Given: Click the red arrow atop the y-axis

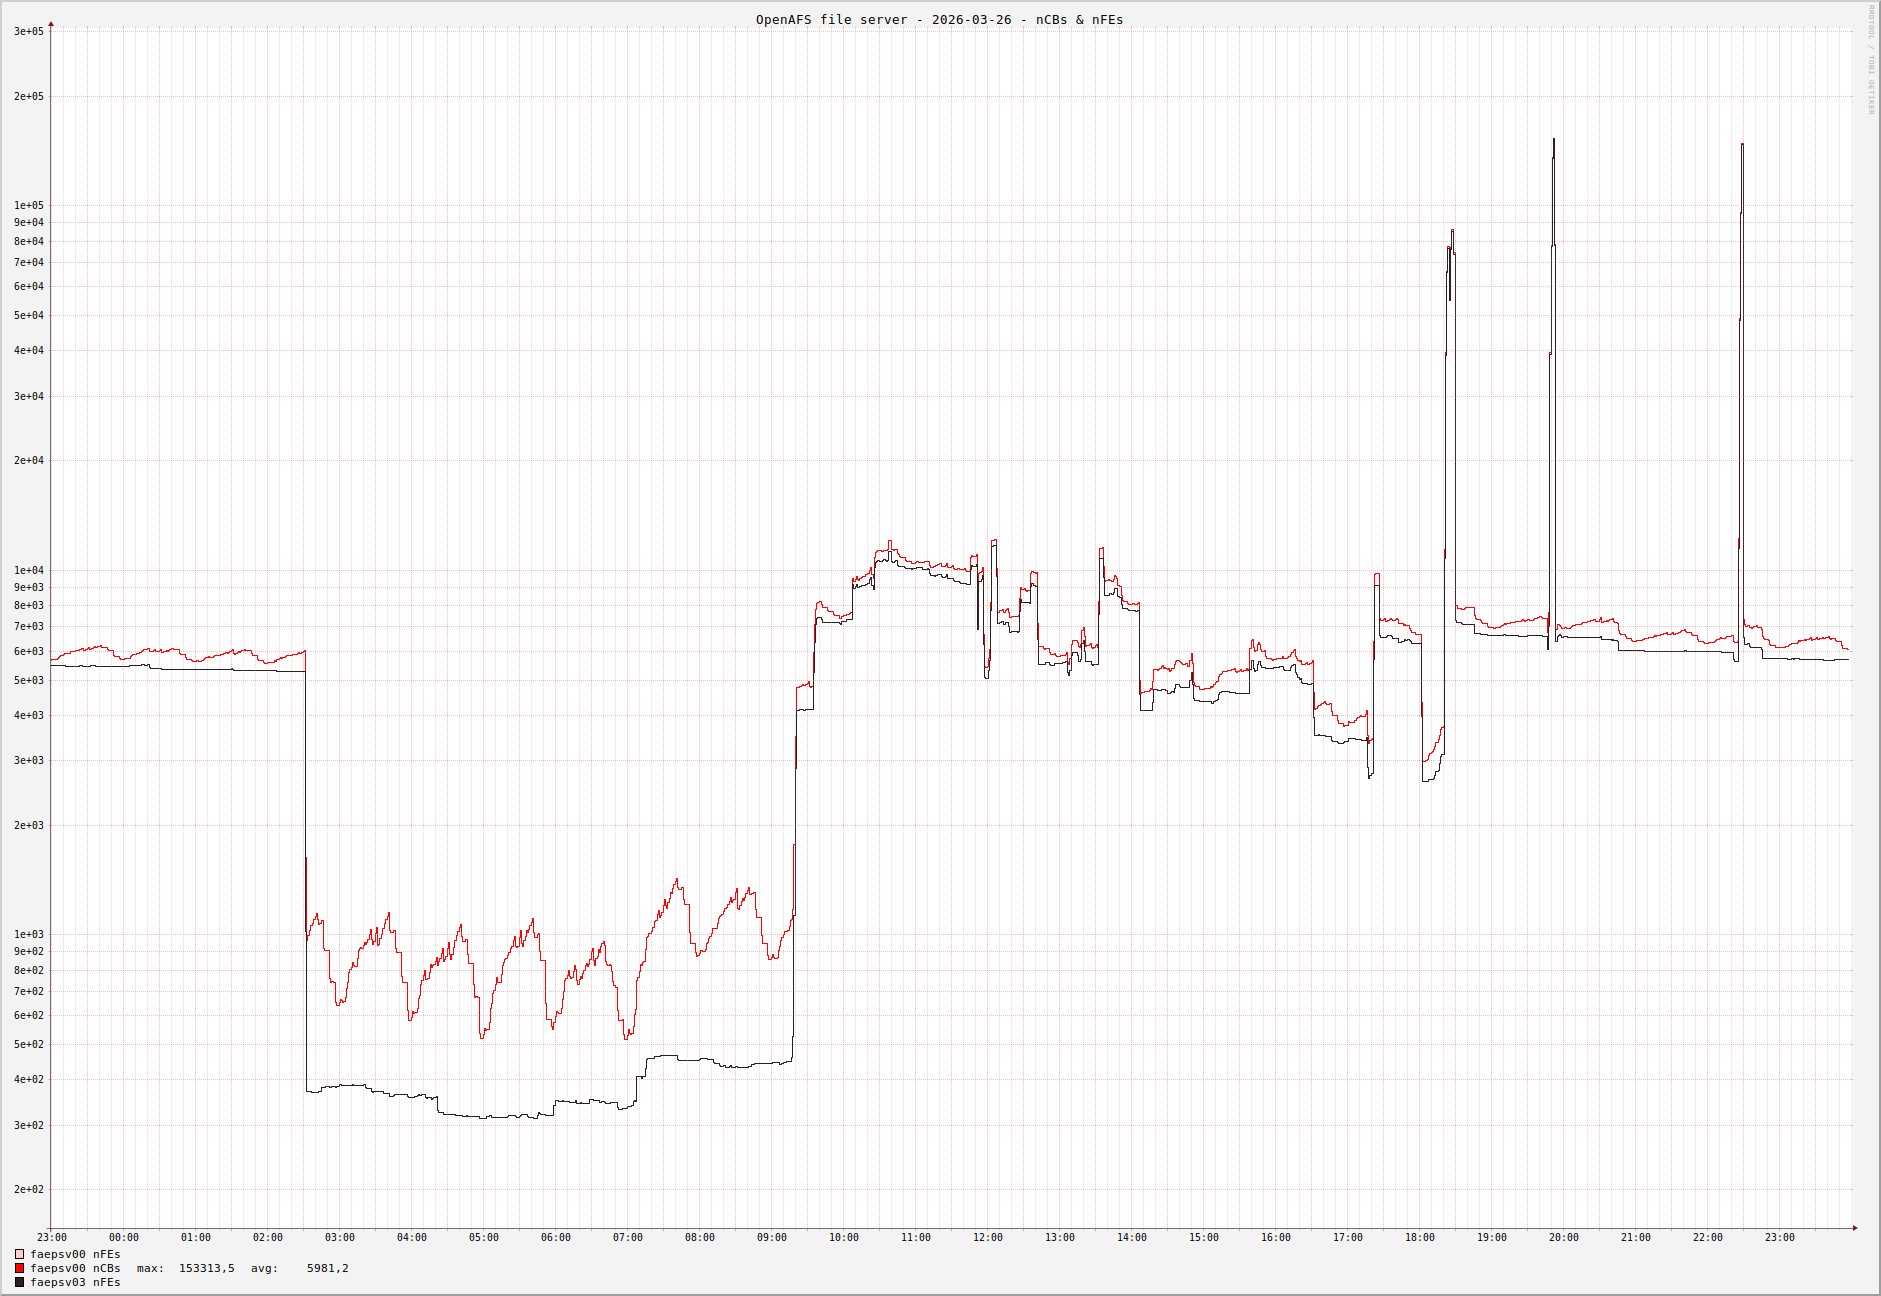Looking at the screenshot, I should tap(51, 23).
